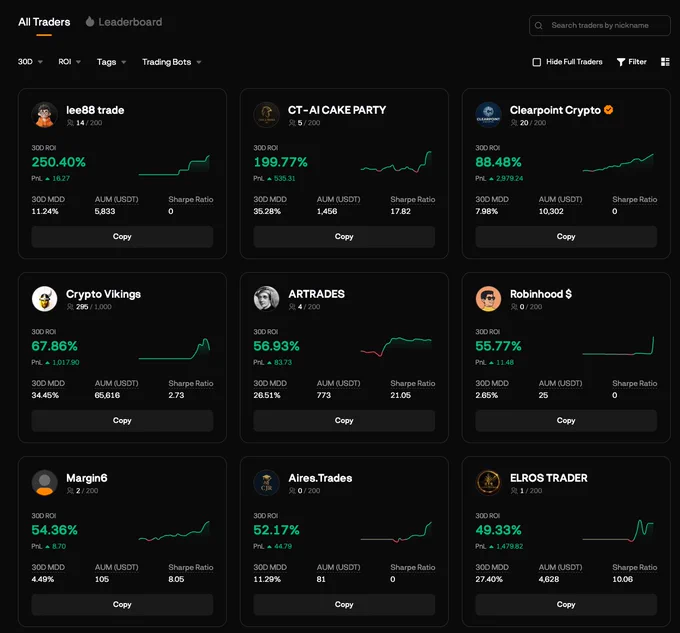Switch to the All Traders tab

pyautogui.click(x=44, y=22)
